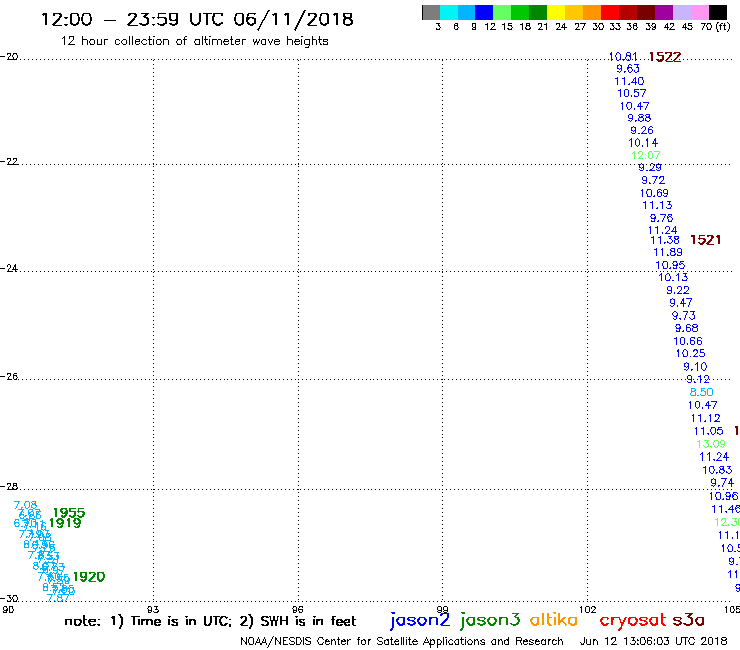Viewport: 740px width, 650px height.
Task: Click the 10.69 wave height reading
Action: click(x=654, y=193)
